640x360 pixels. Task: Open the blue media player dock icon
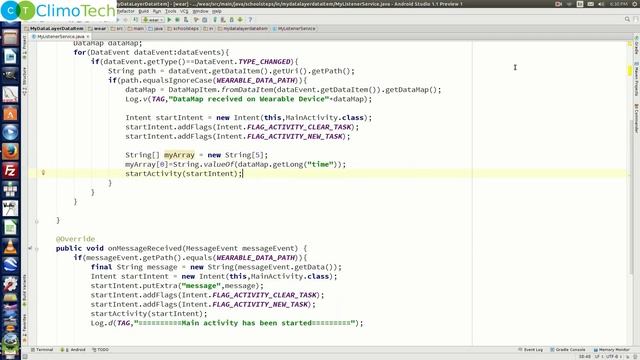[10, 133]
